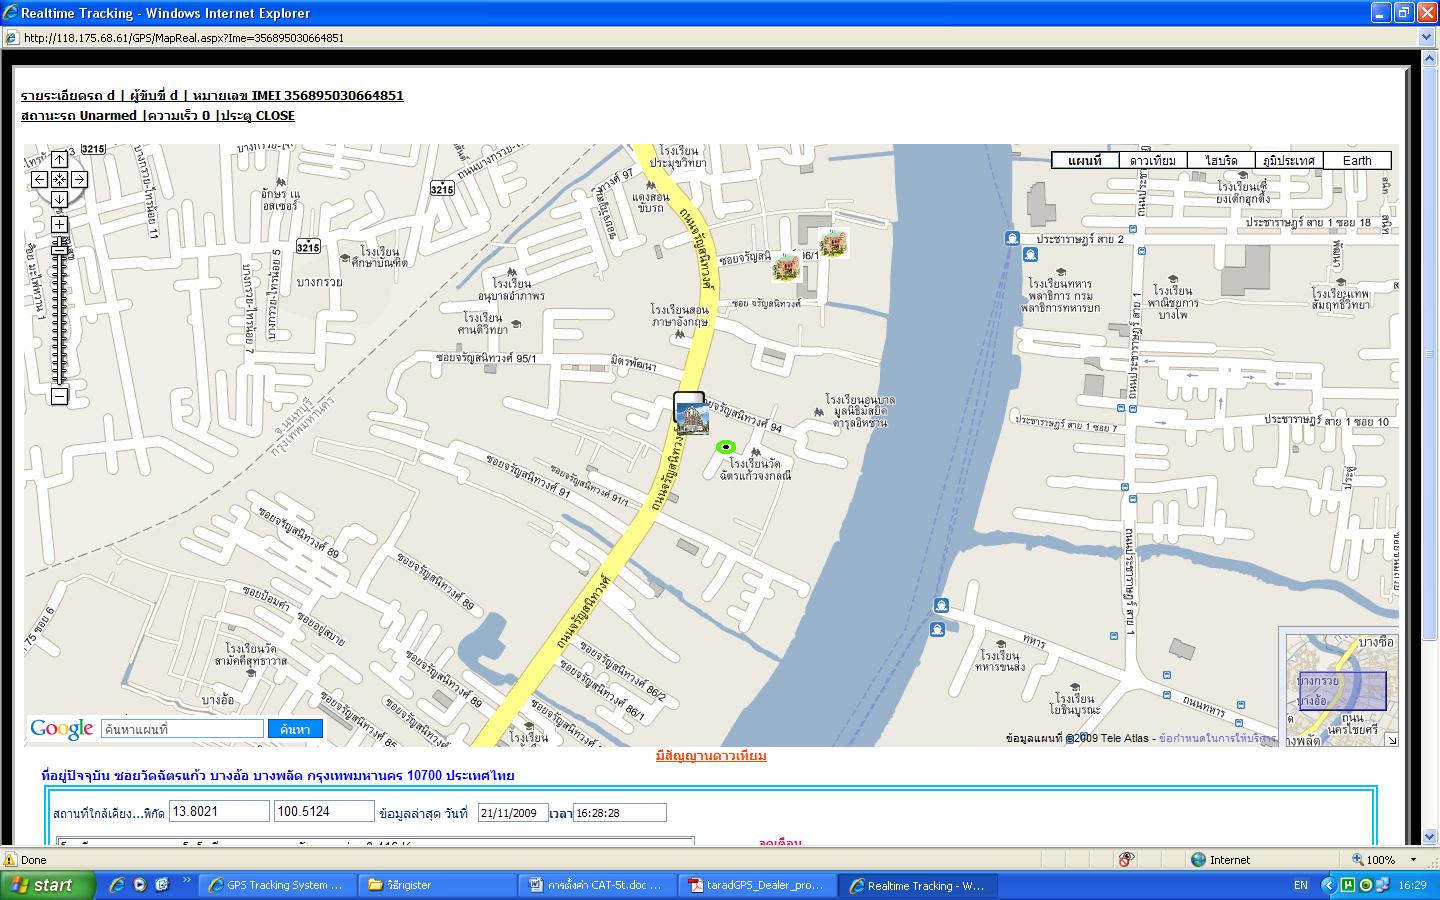Click the map search text field
This screenshot has height=900, width=1440.
182,729
